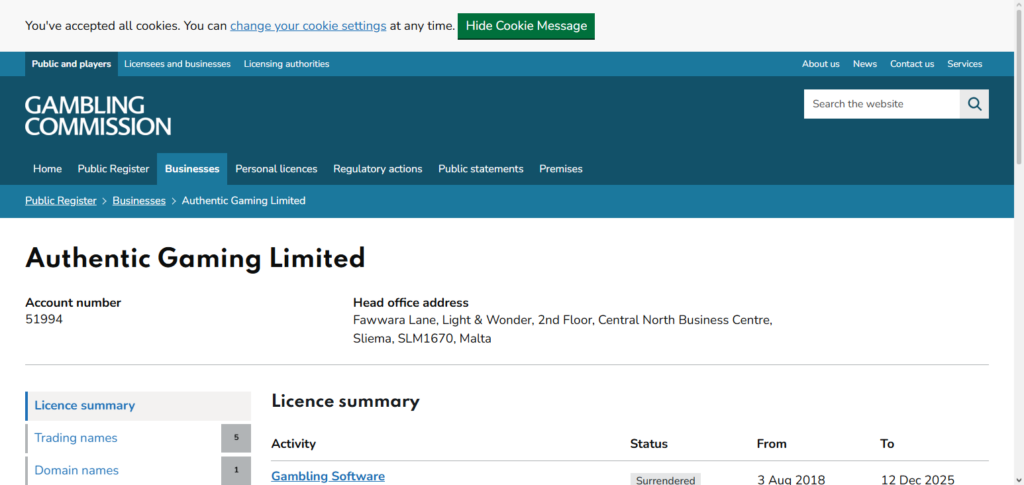
Task: Click the search magnifier icon button
Action: coord(974,104)
